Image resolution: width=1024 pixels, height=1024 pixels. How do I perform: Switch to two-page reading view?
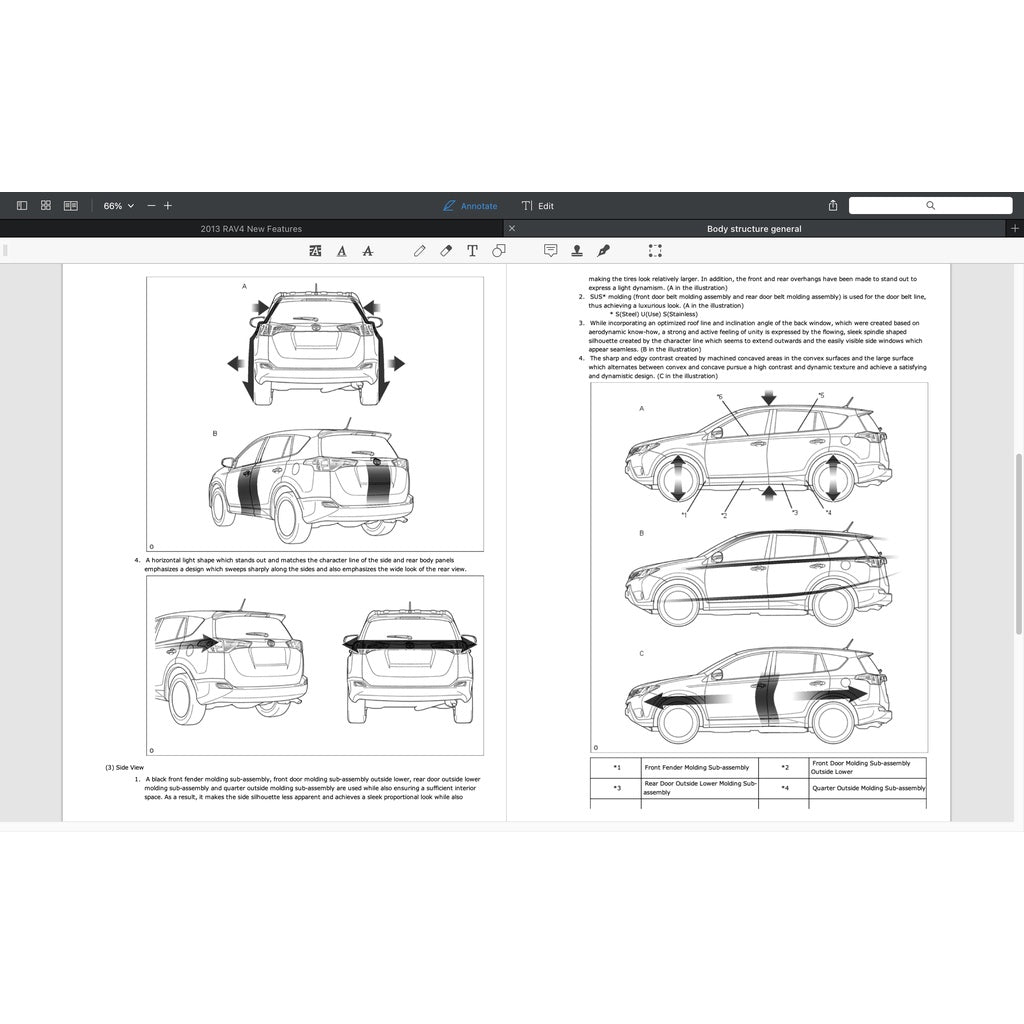(71, 205)
